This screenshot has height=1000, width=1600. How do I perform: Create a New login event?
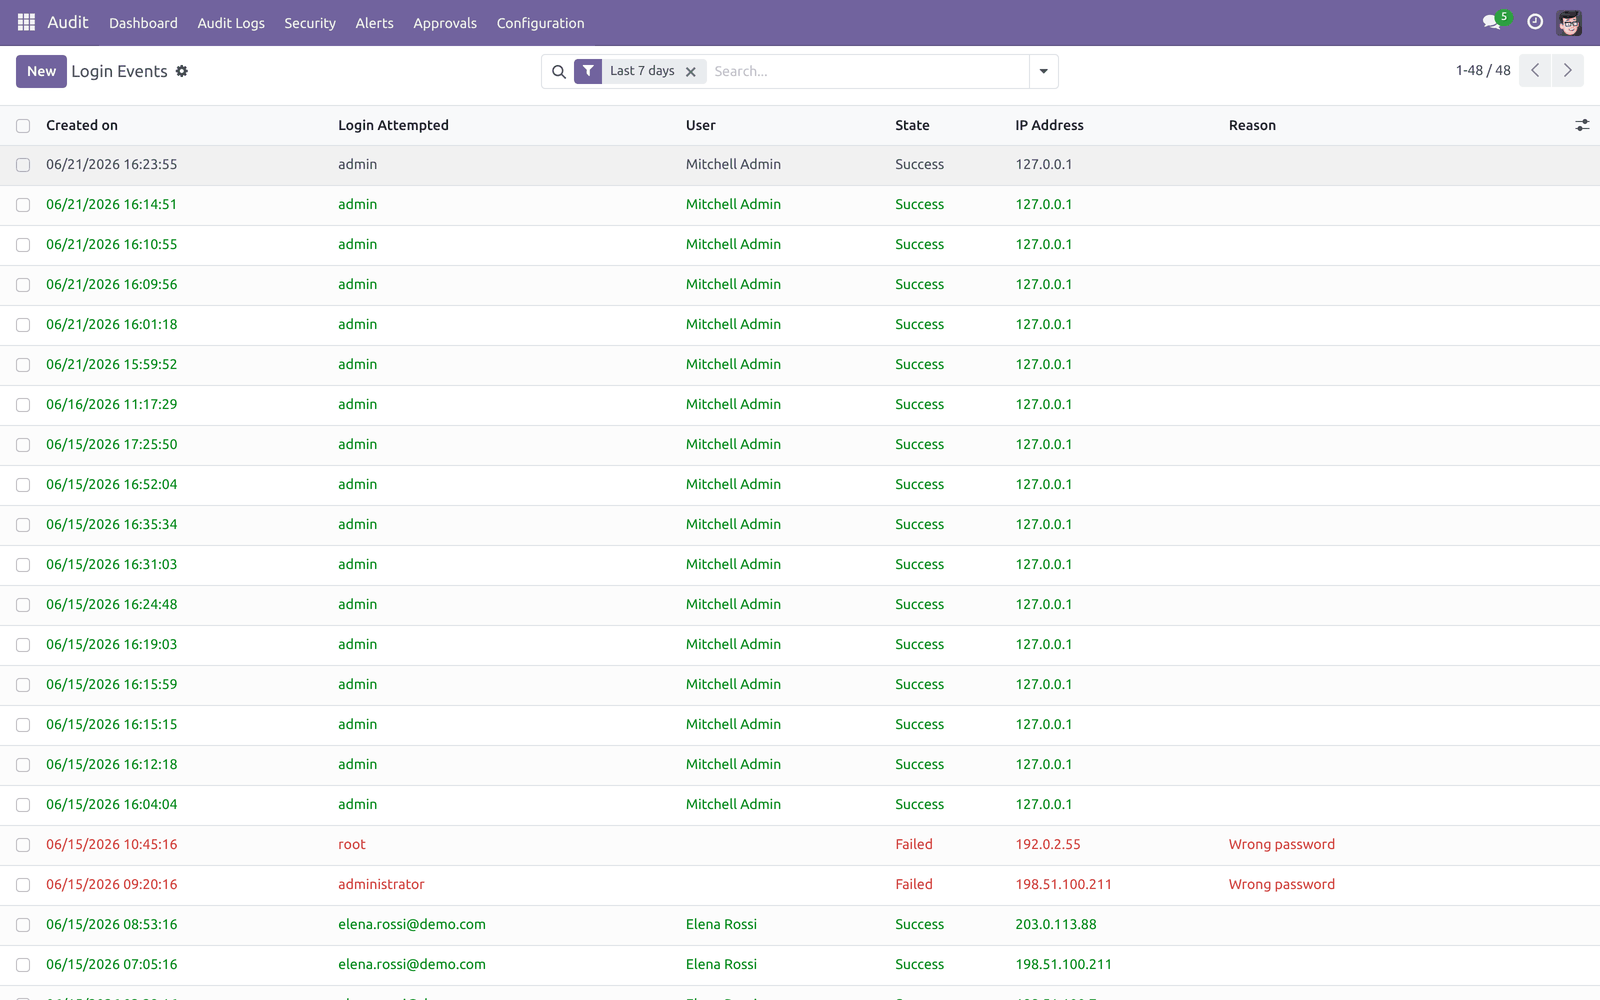[41, 71]
